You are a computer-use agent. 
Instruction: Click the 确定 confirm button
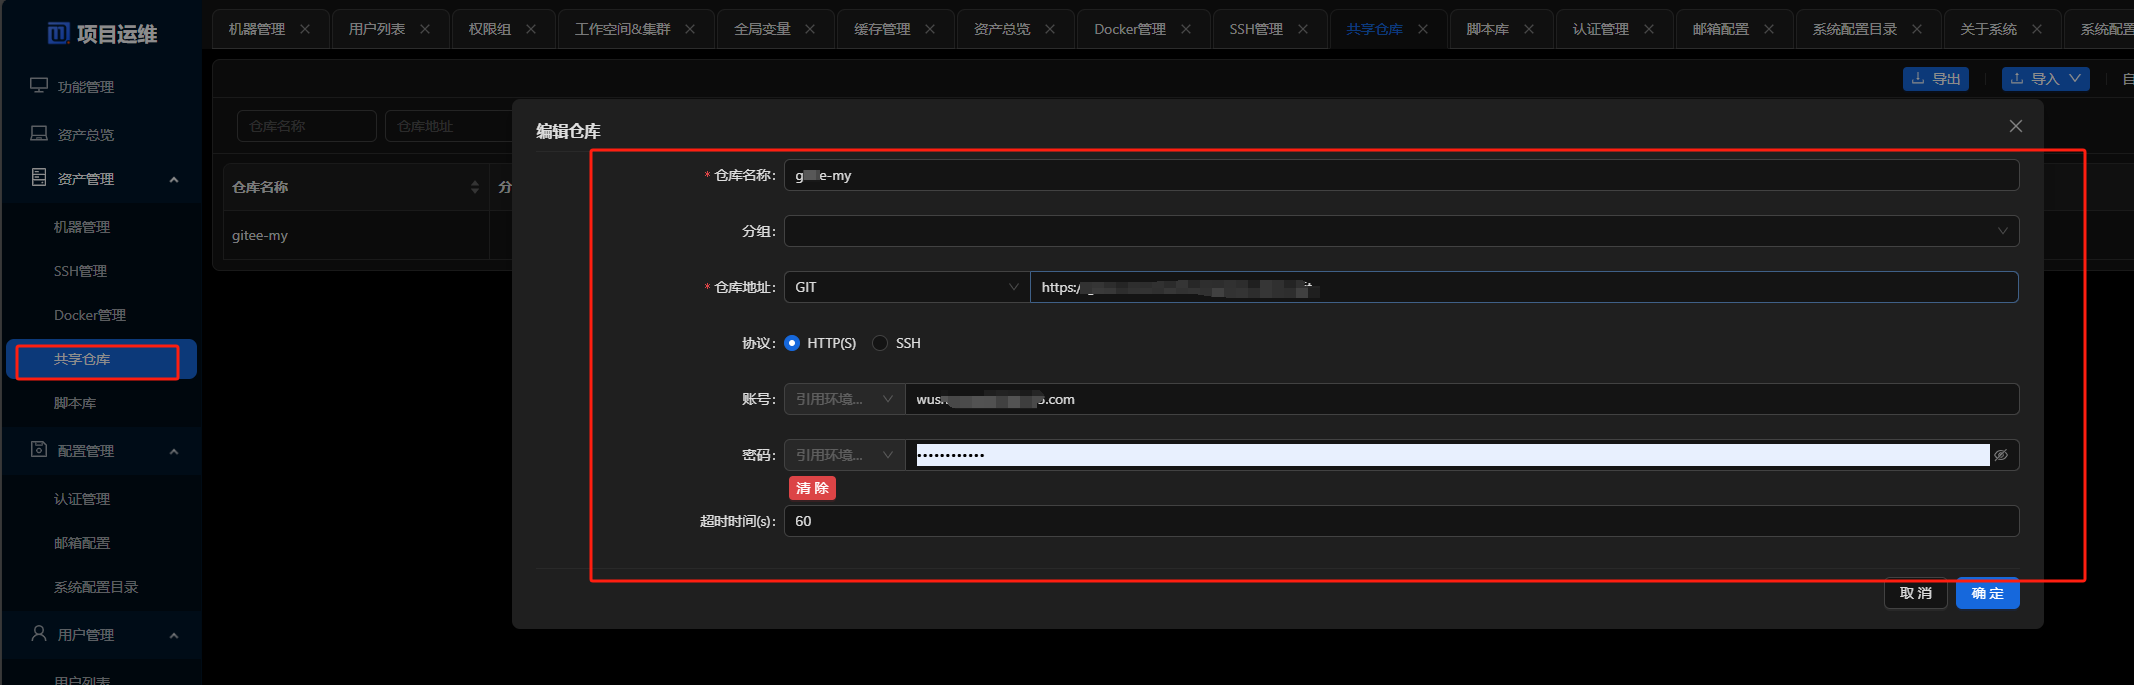pyautogui.click(x=1987, y=593)
